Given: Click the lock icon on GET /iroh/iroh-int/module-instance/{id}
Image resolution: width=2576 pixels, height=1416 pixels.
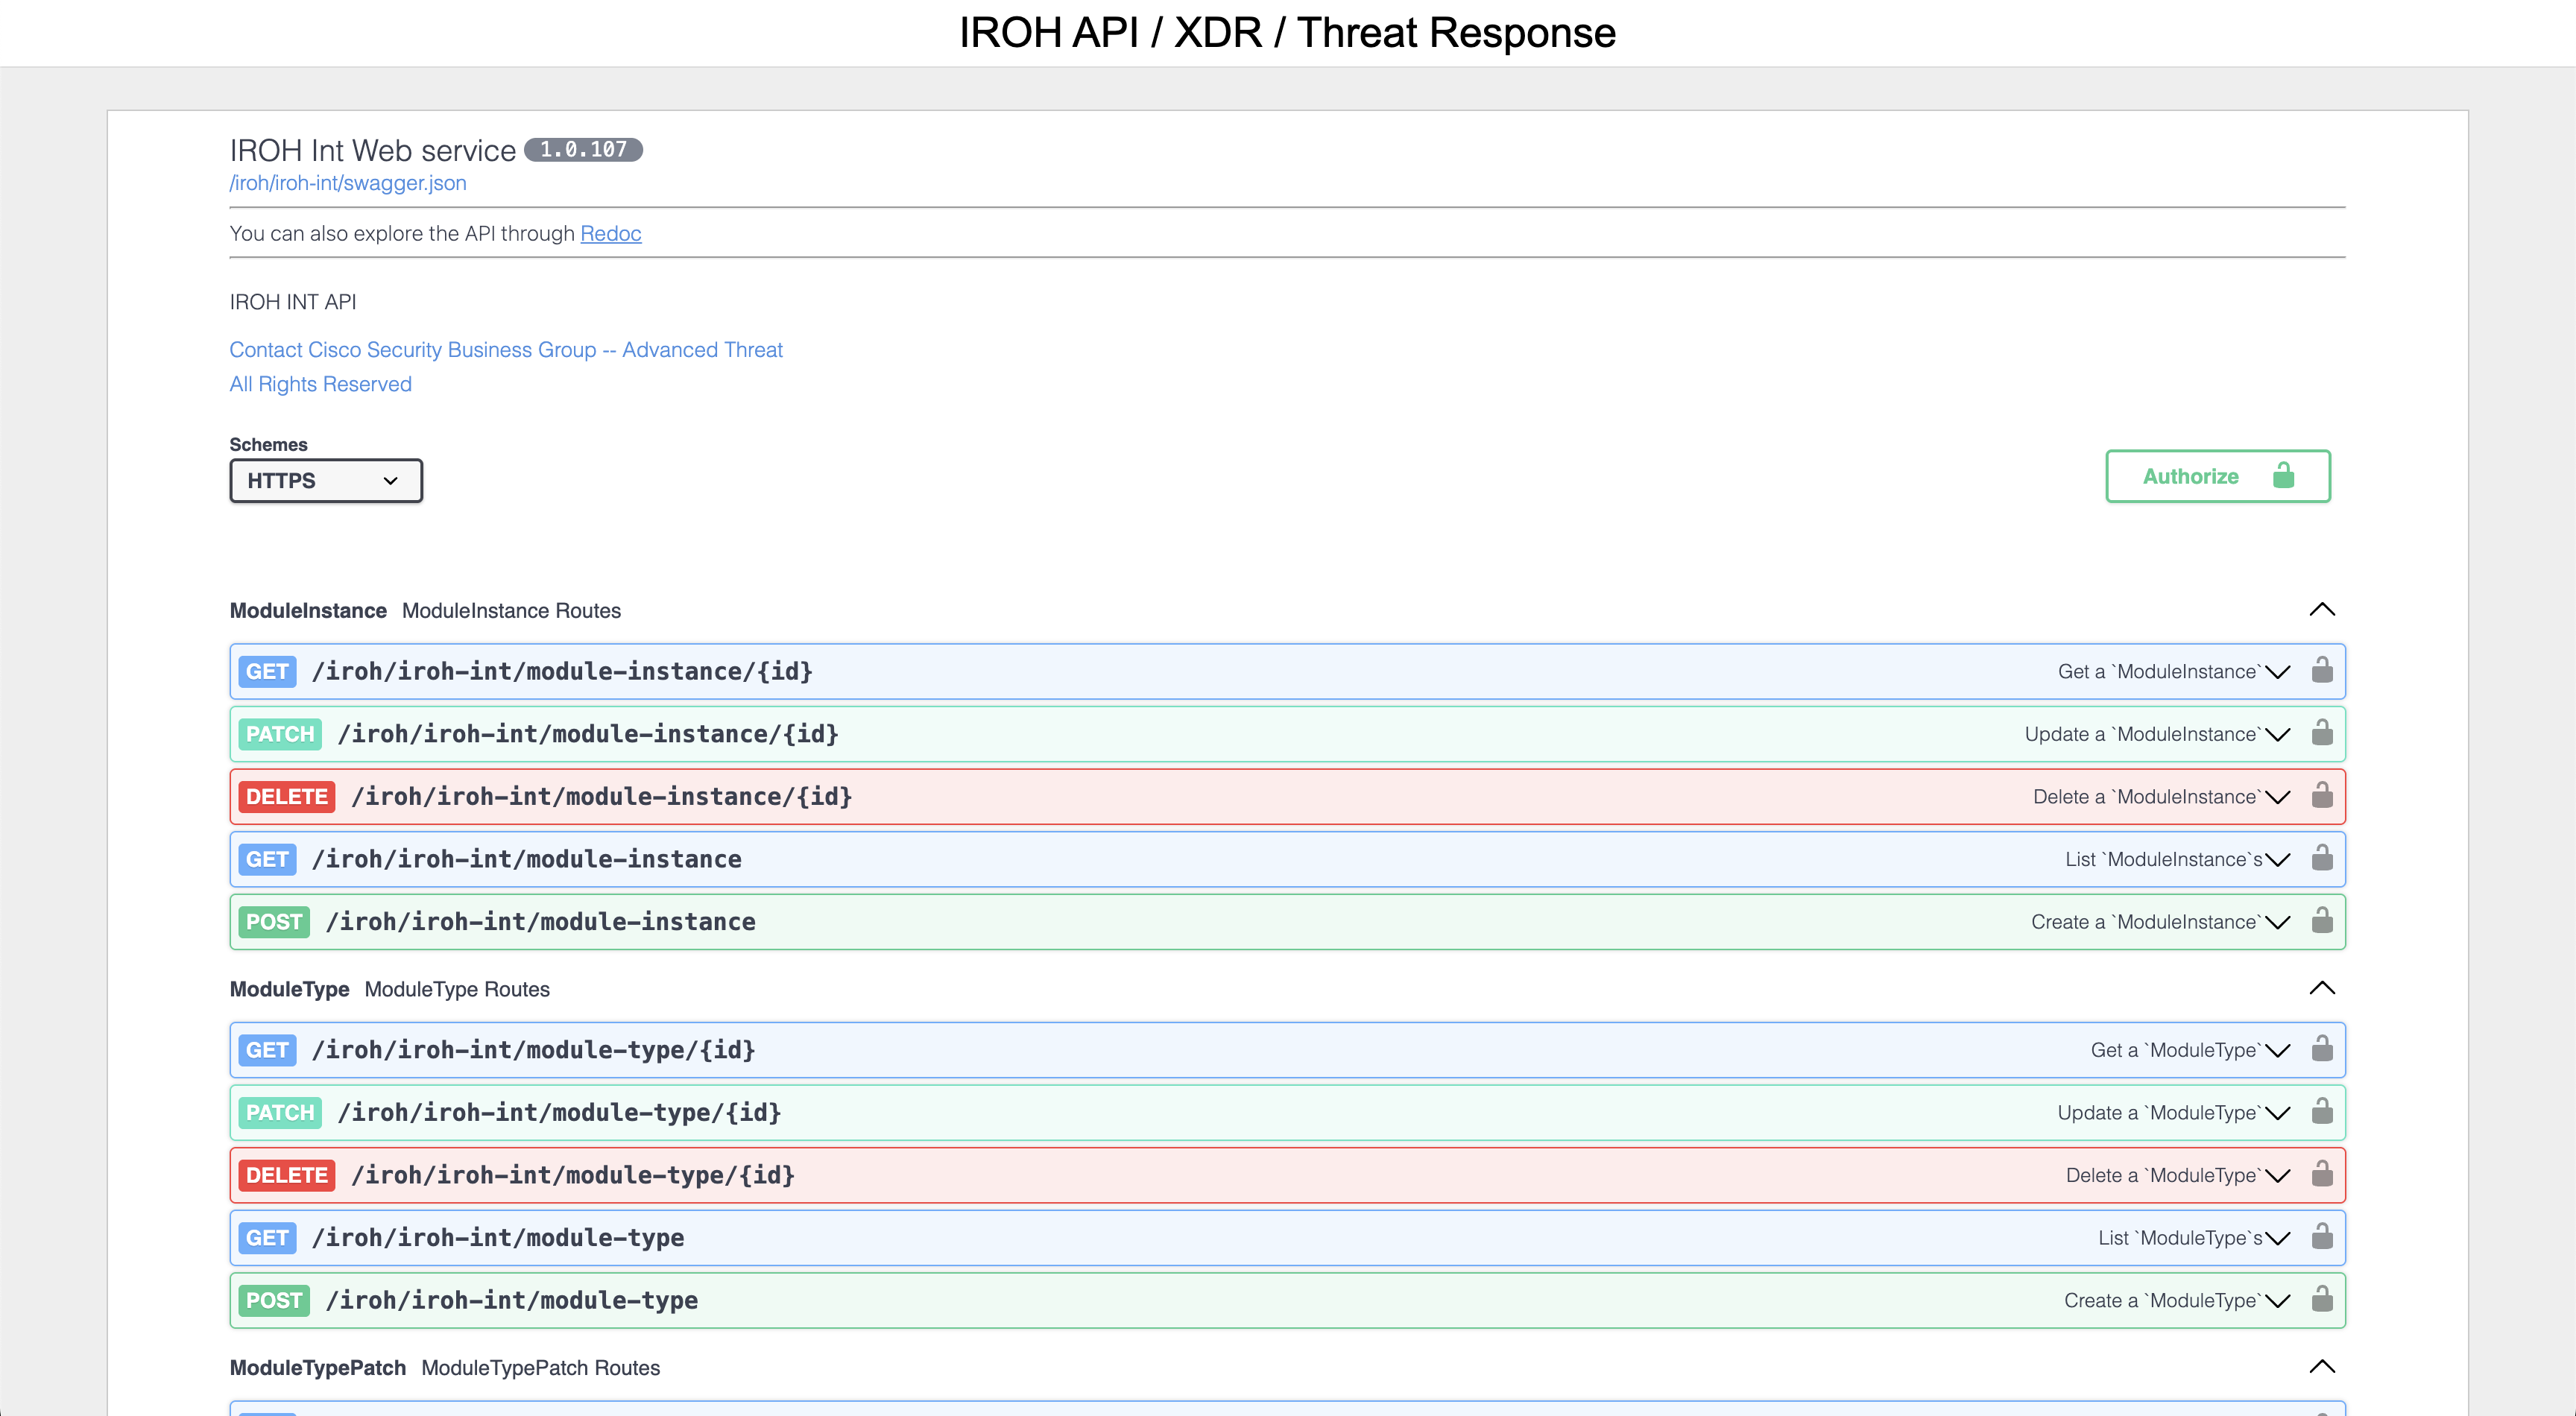Looking at the screenshot, I should click(x=2323, y=671).
